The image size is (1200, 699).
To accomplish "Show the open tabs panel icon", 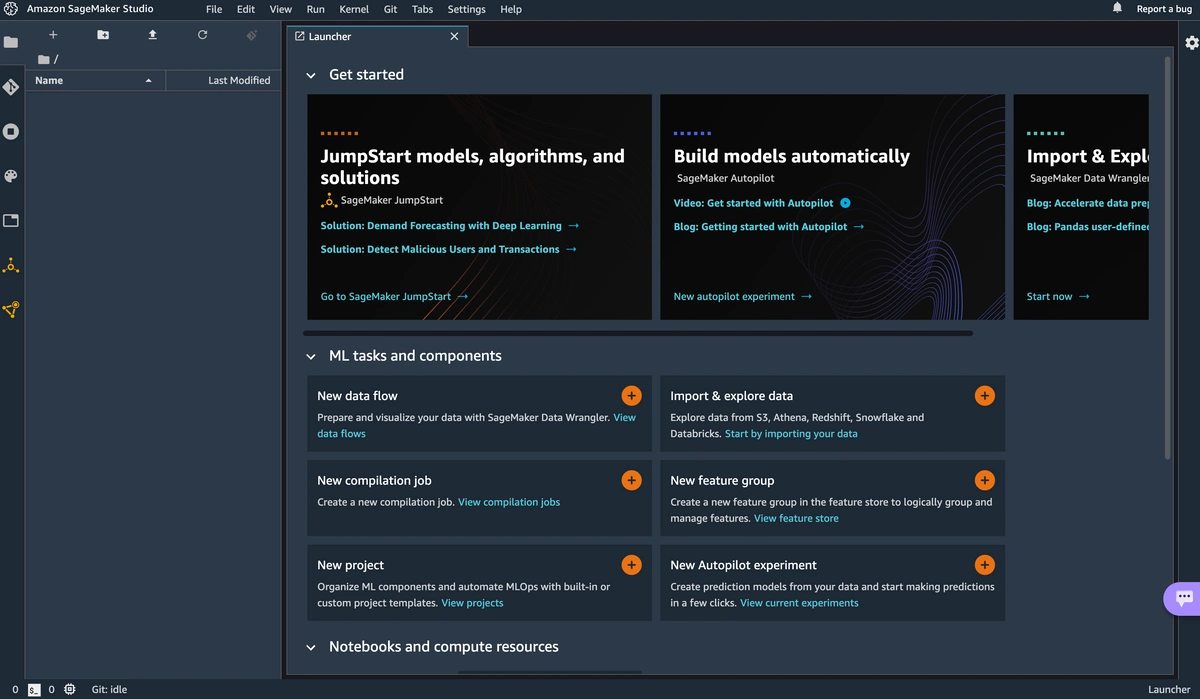I will (x=11, y=220).
